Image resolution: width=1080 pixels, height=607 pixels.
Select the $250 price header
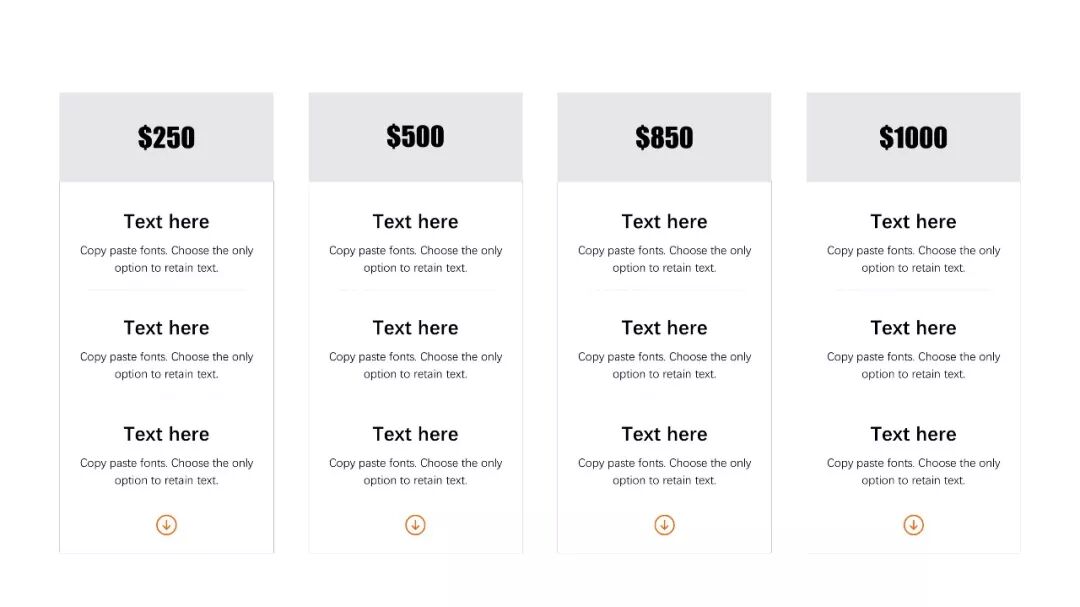(x=166, y=137)
